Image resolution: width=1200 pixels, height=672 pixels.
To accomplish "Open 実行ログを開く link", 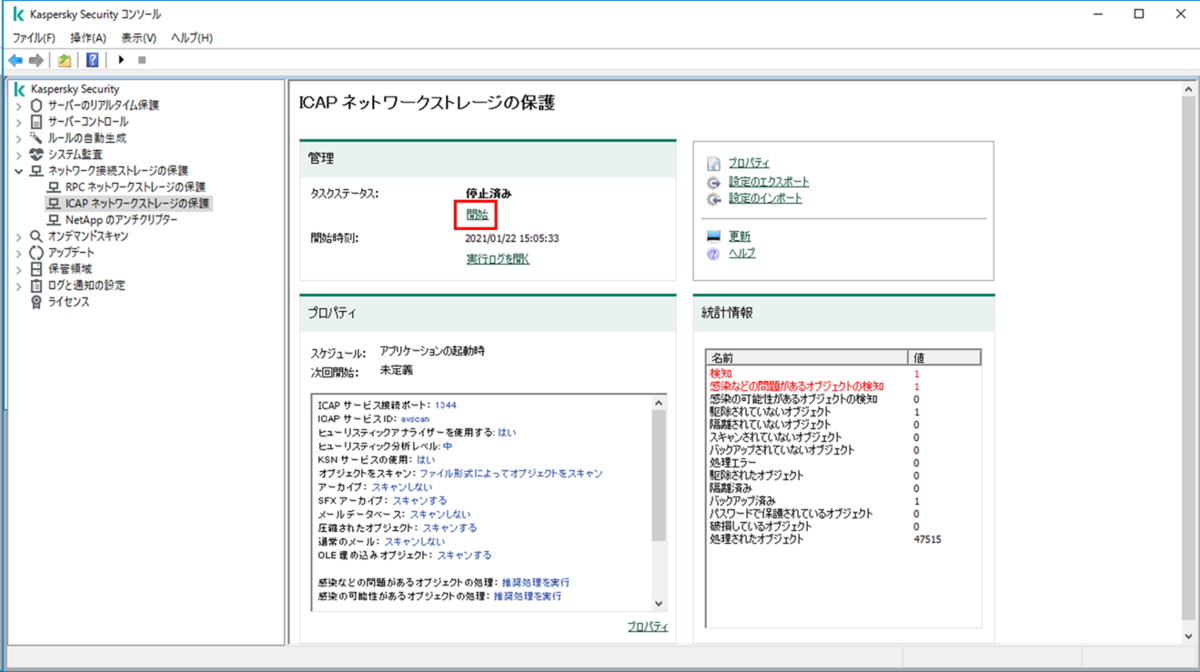I will tap(498, 259).
